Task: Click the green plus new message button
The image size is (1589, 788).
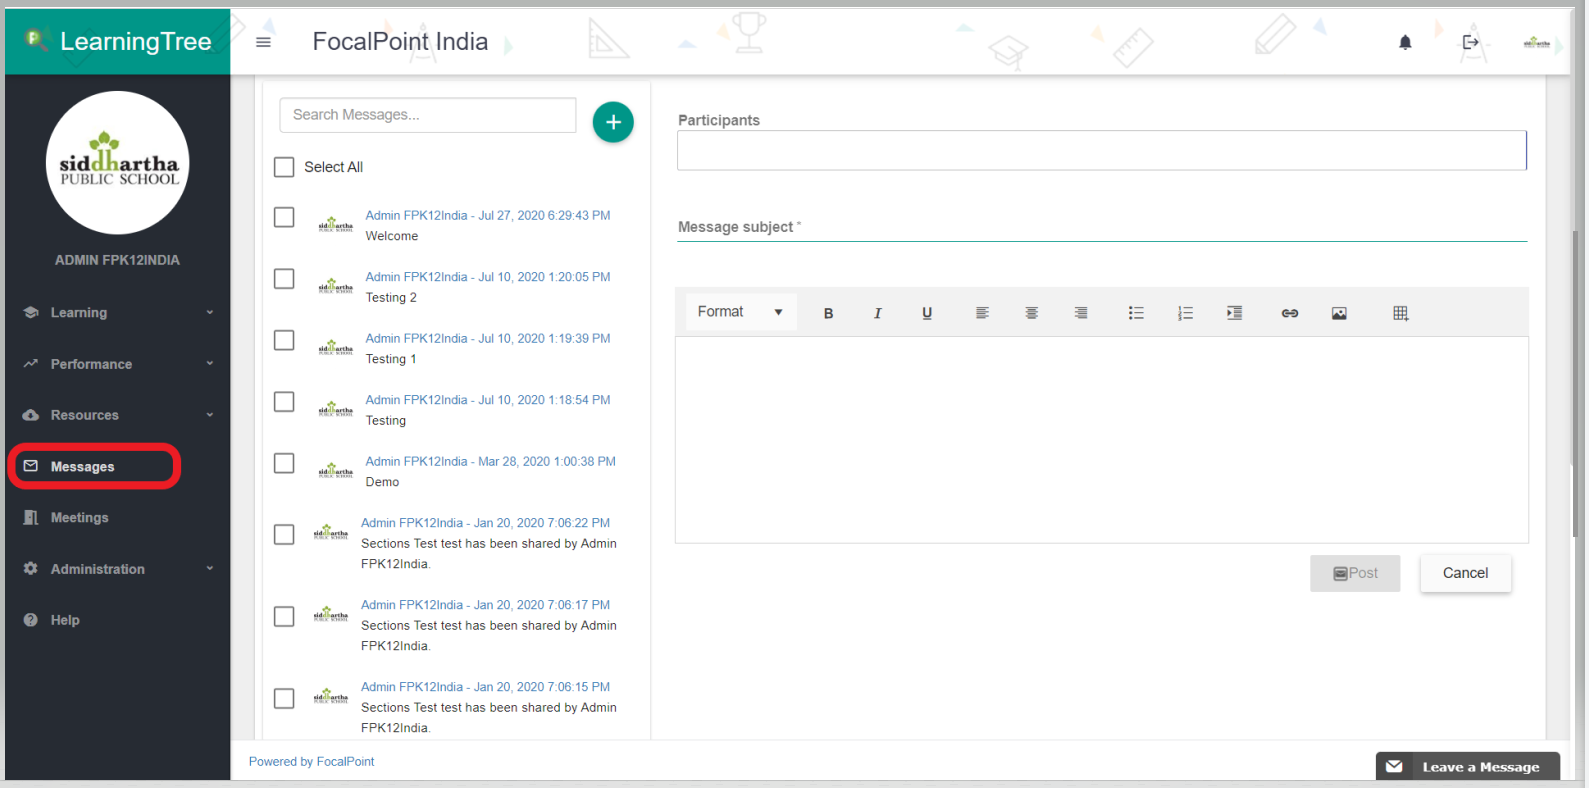Action: pyautogui.click(x=613, y=122)
